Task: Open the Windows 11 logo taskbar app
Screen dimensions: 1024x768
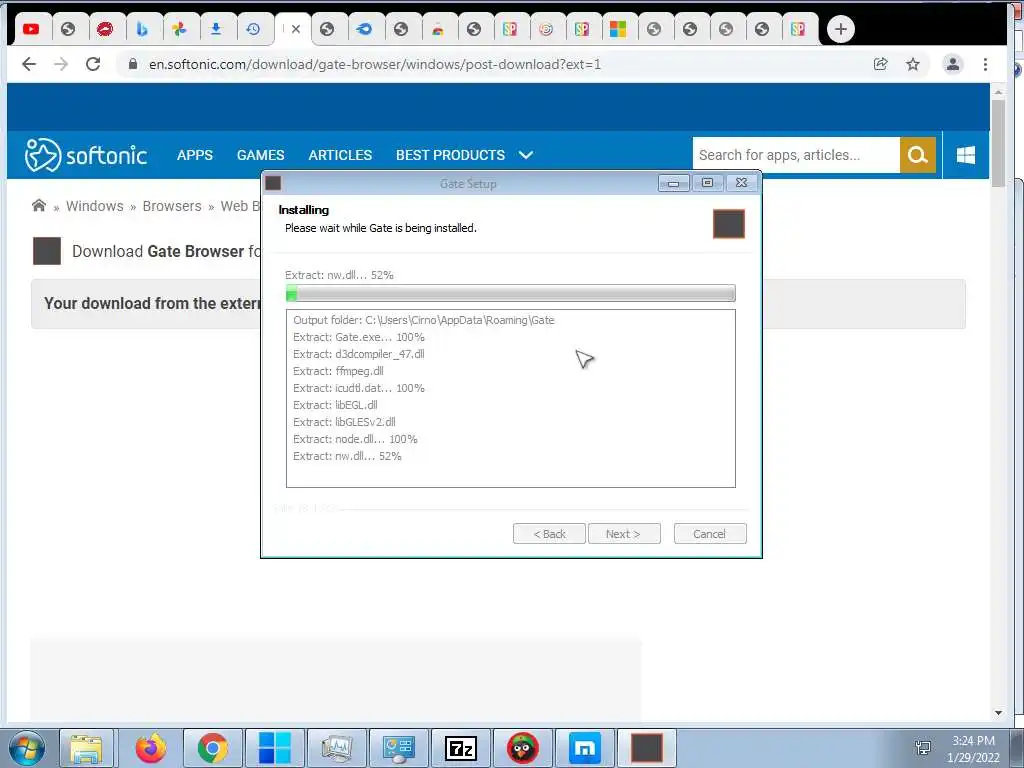Action: [x=274, y=748]
